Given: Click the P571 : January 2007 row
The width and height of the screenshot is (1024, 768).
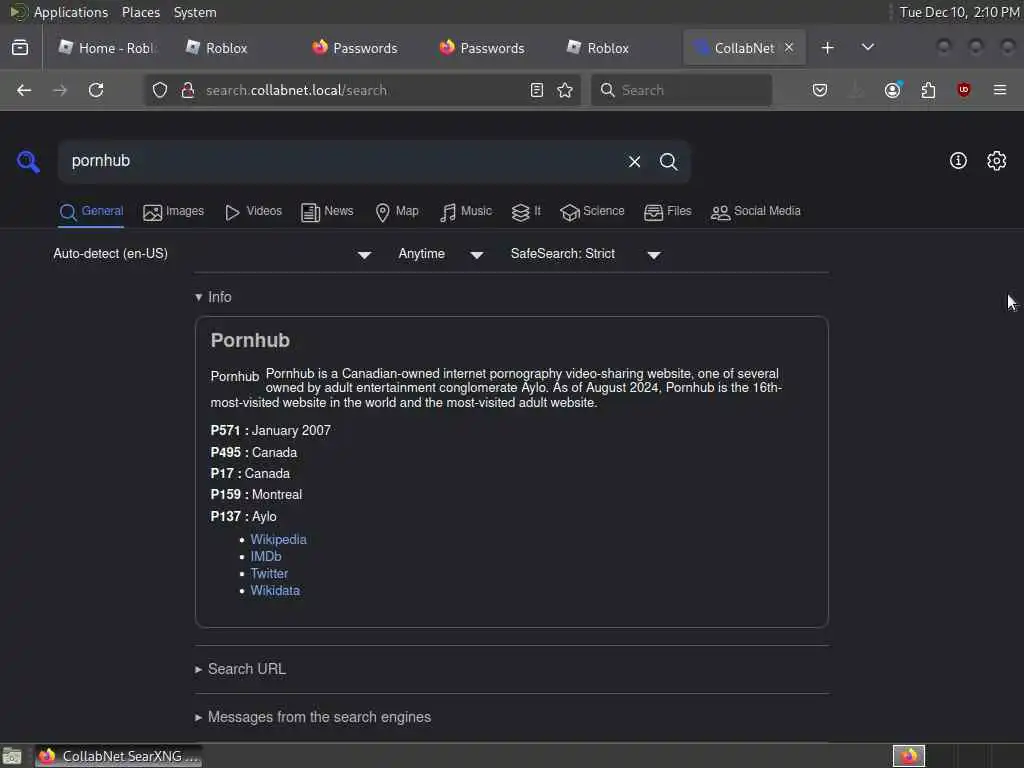Looking at the screenshot, I should click(270, 430).
